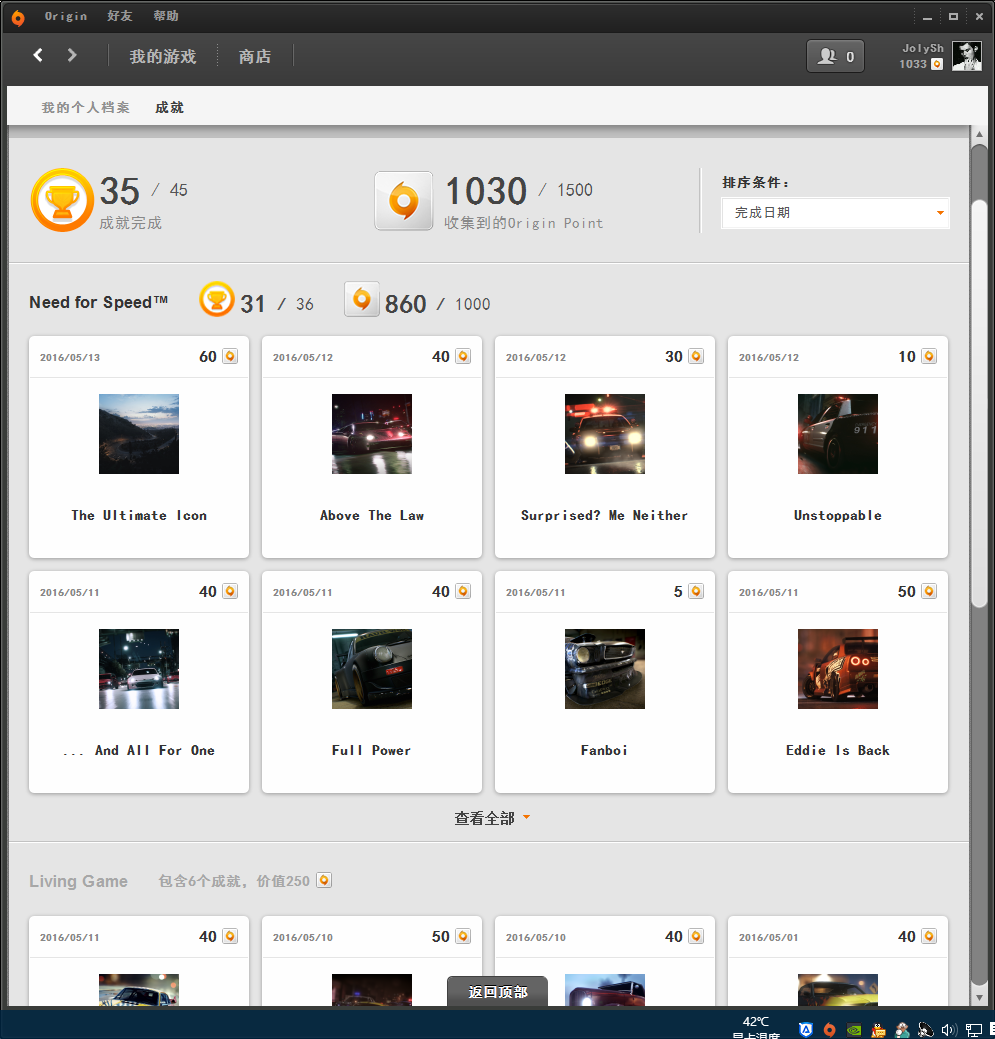
Task: Click the Unstoppable title text
Action: point(838,516)
